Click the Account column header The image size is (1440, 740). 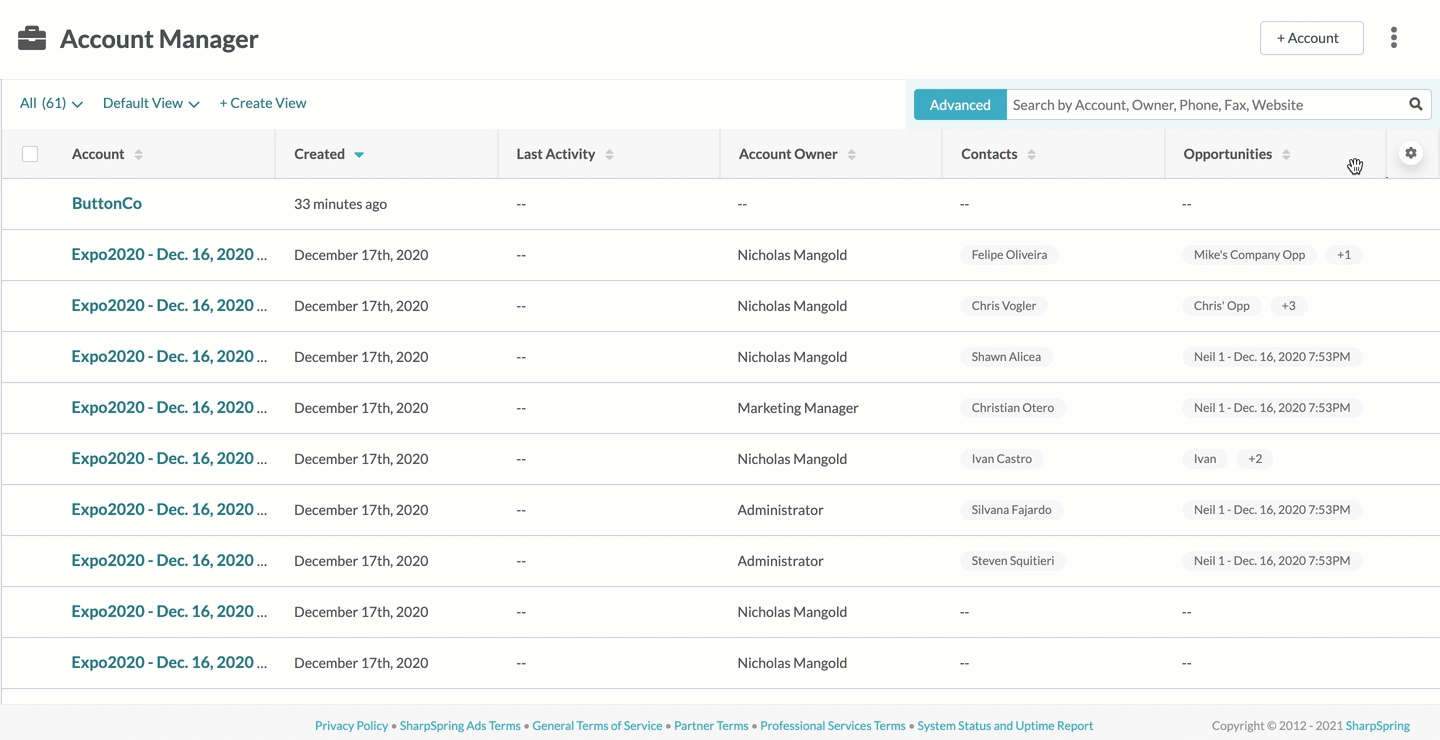pos(98,154)
